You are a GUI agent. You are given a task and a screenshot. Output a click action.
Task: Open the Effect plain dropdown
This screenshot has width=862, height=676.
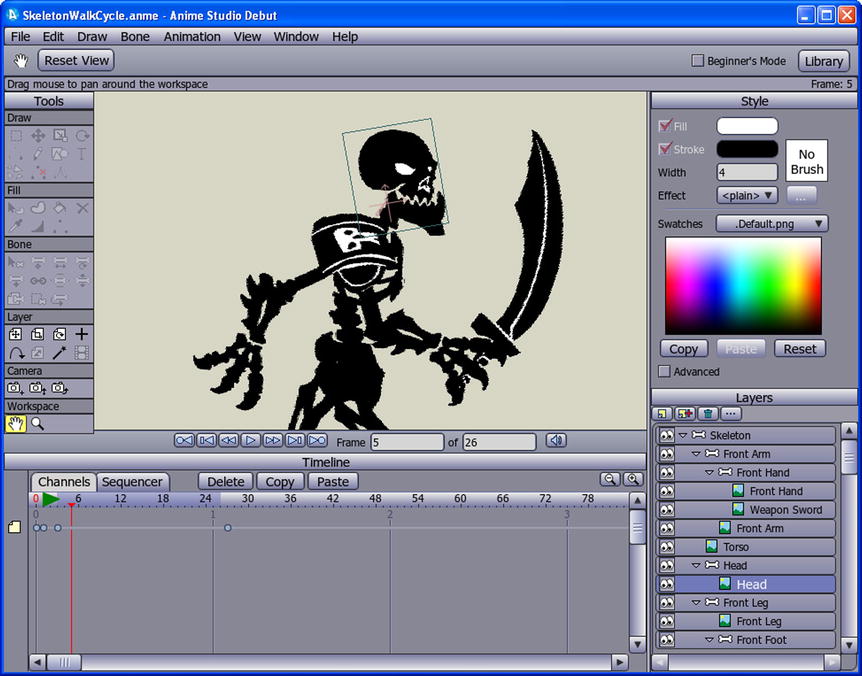coord(747,196)
